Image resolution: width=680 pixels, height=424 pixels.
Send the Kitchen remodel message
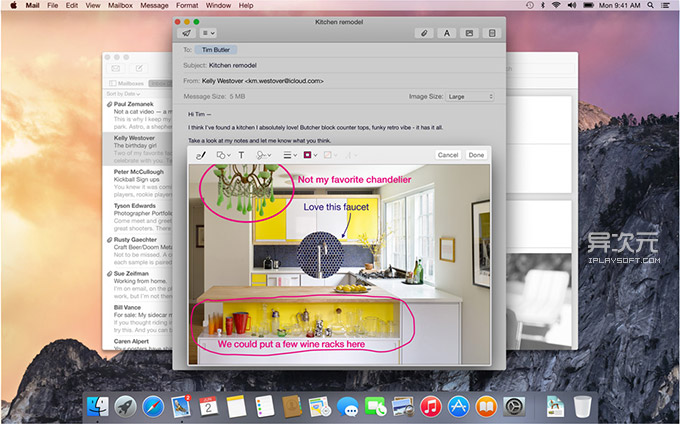click(186, 33)
